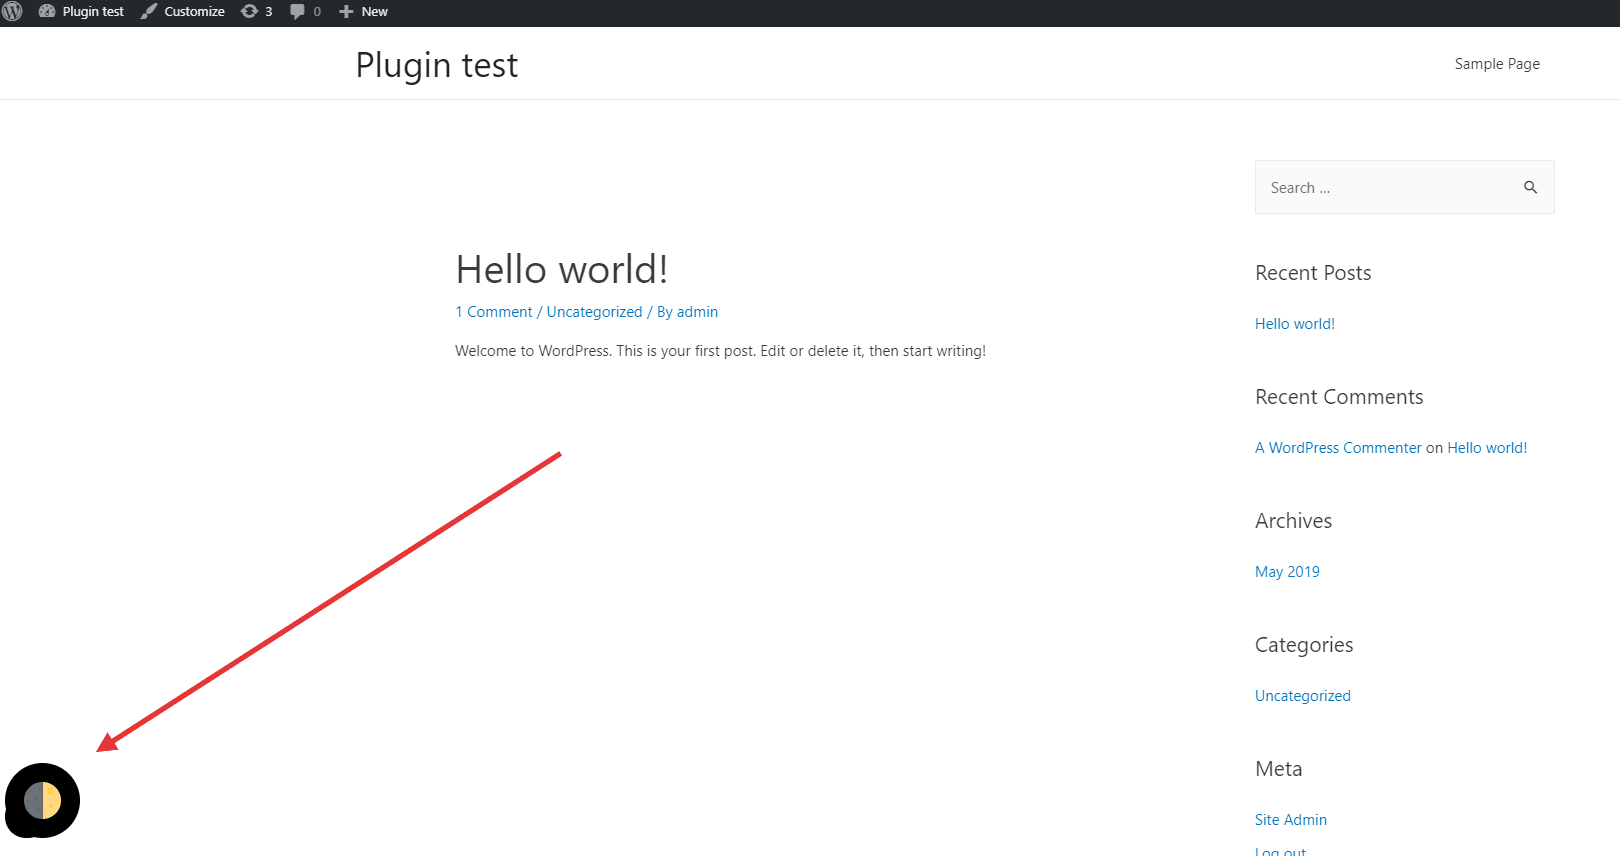Open Customize in the admin bar

[x=183, y=12]
